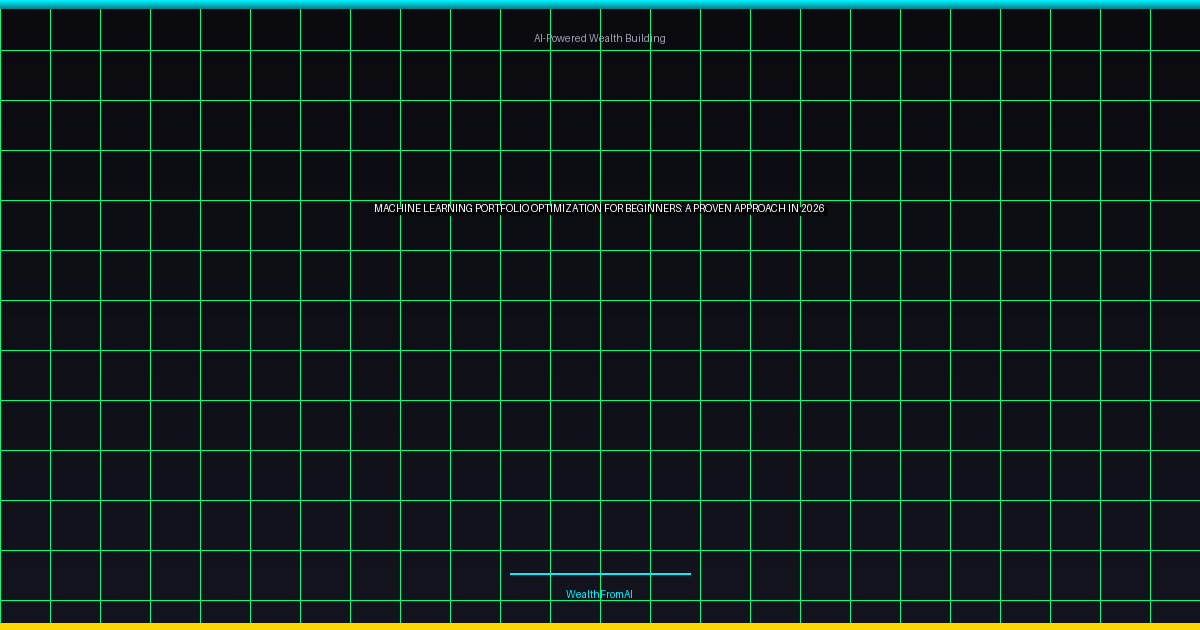
Task: Click the right end of the cyan divider
Action: point(687,574)
